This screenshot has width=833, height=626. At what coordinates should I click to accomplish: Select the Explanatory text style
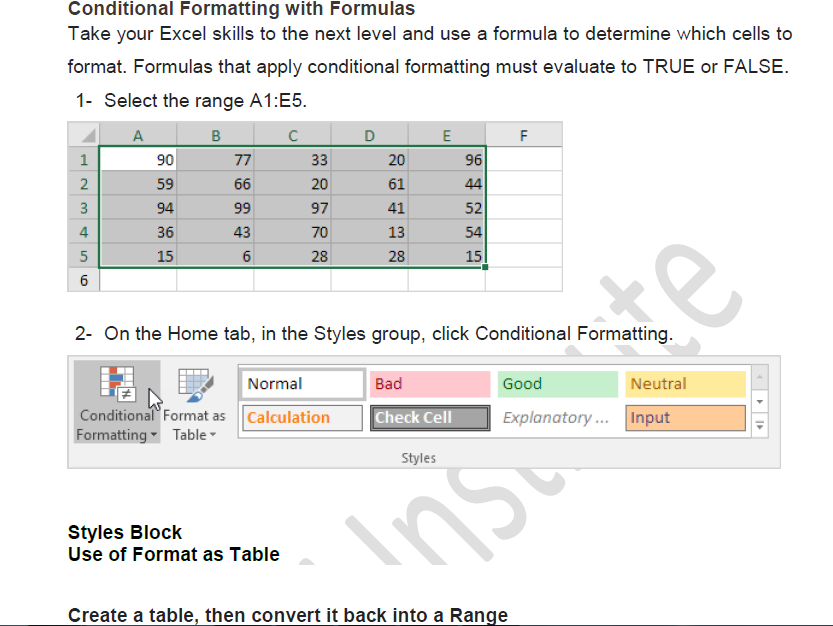click(x=558, y=418)
